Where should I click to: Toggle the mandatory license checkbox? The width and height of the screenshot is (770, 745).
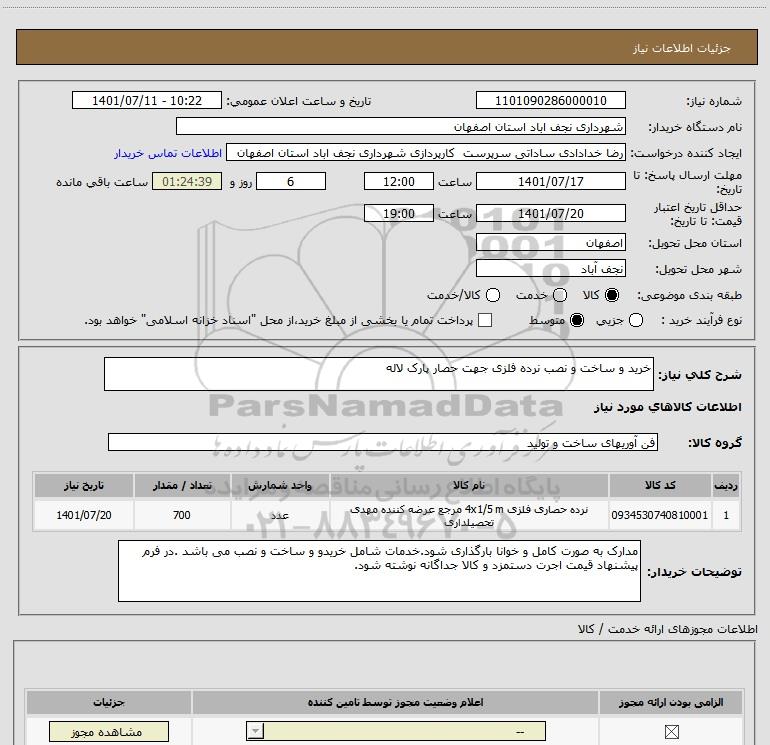click(x=671, y=732)
